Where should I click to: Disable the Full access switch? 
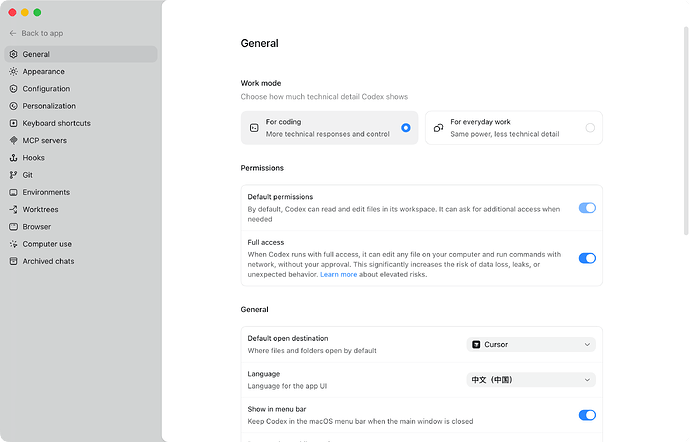[x=587, y=258]
